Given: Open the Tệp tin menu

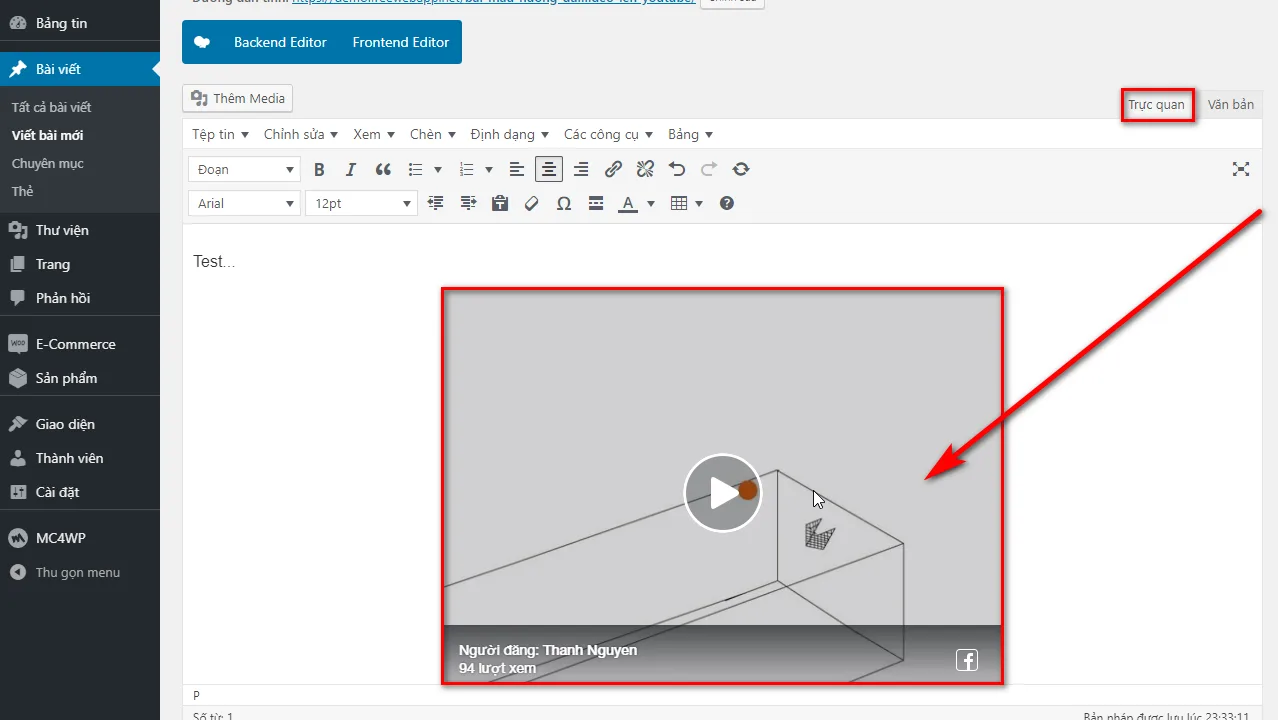Looking at the screenshot, I should pyautogui.click(x=220, y=134).
